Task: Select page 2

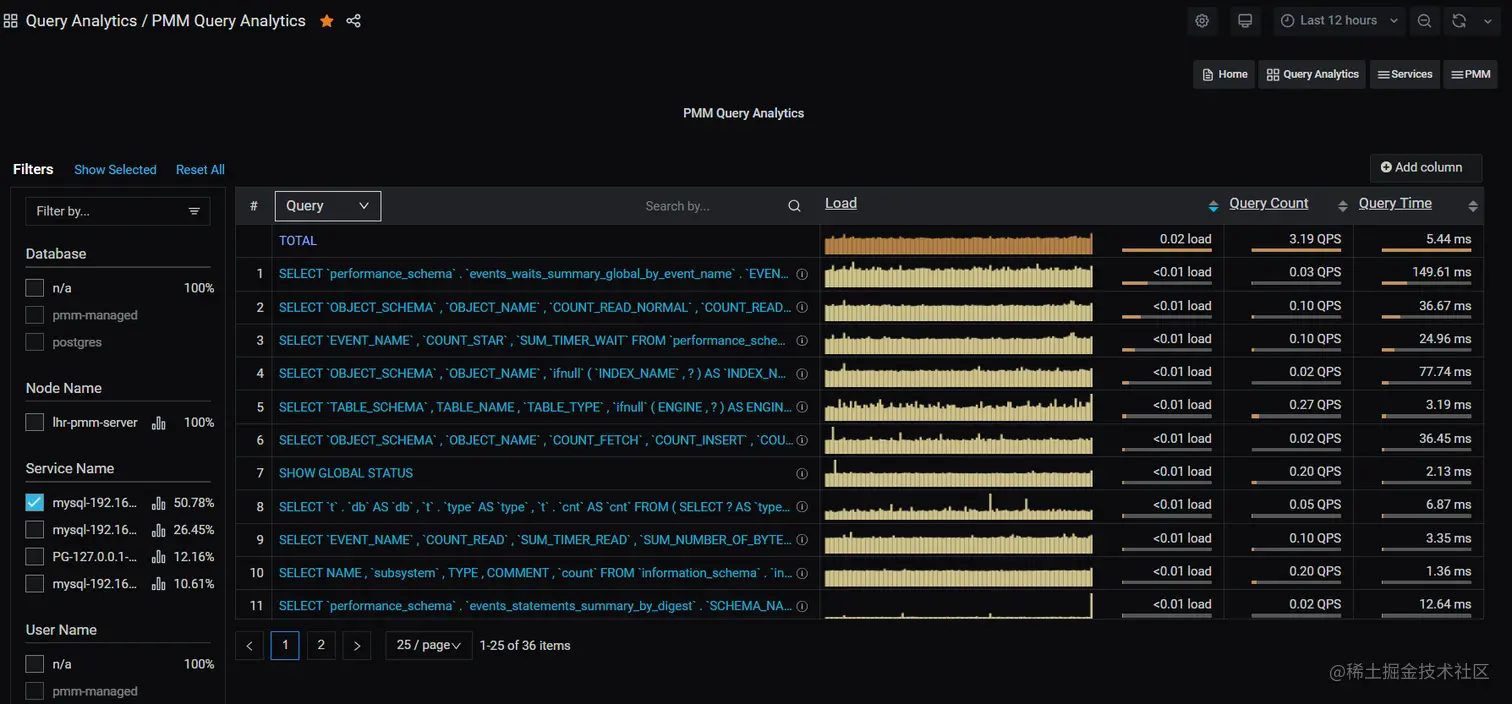Action: [x=321, y=645]
